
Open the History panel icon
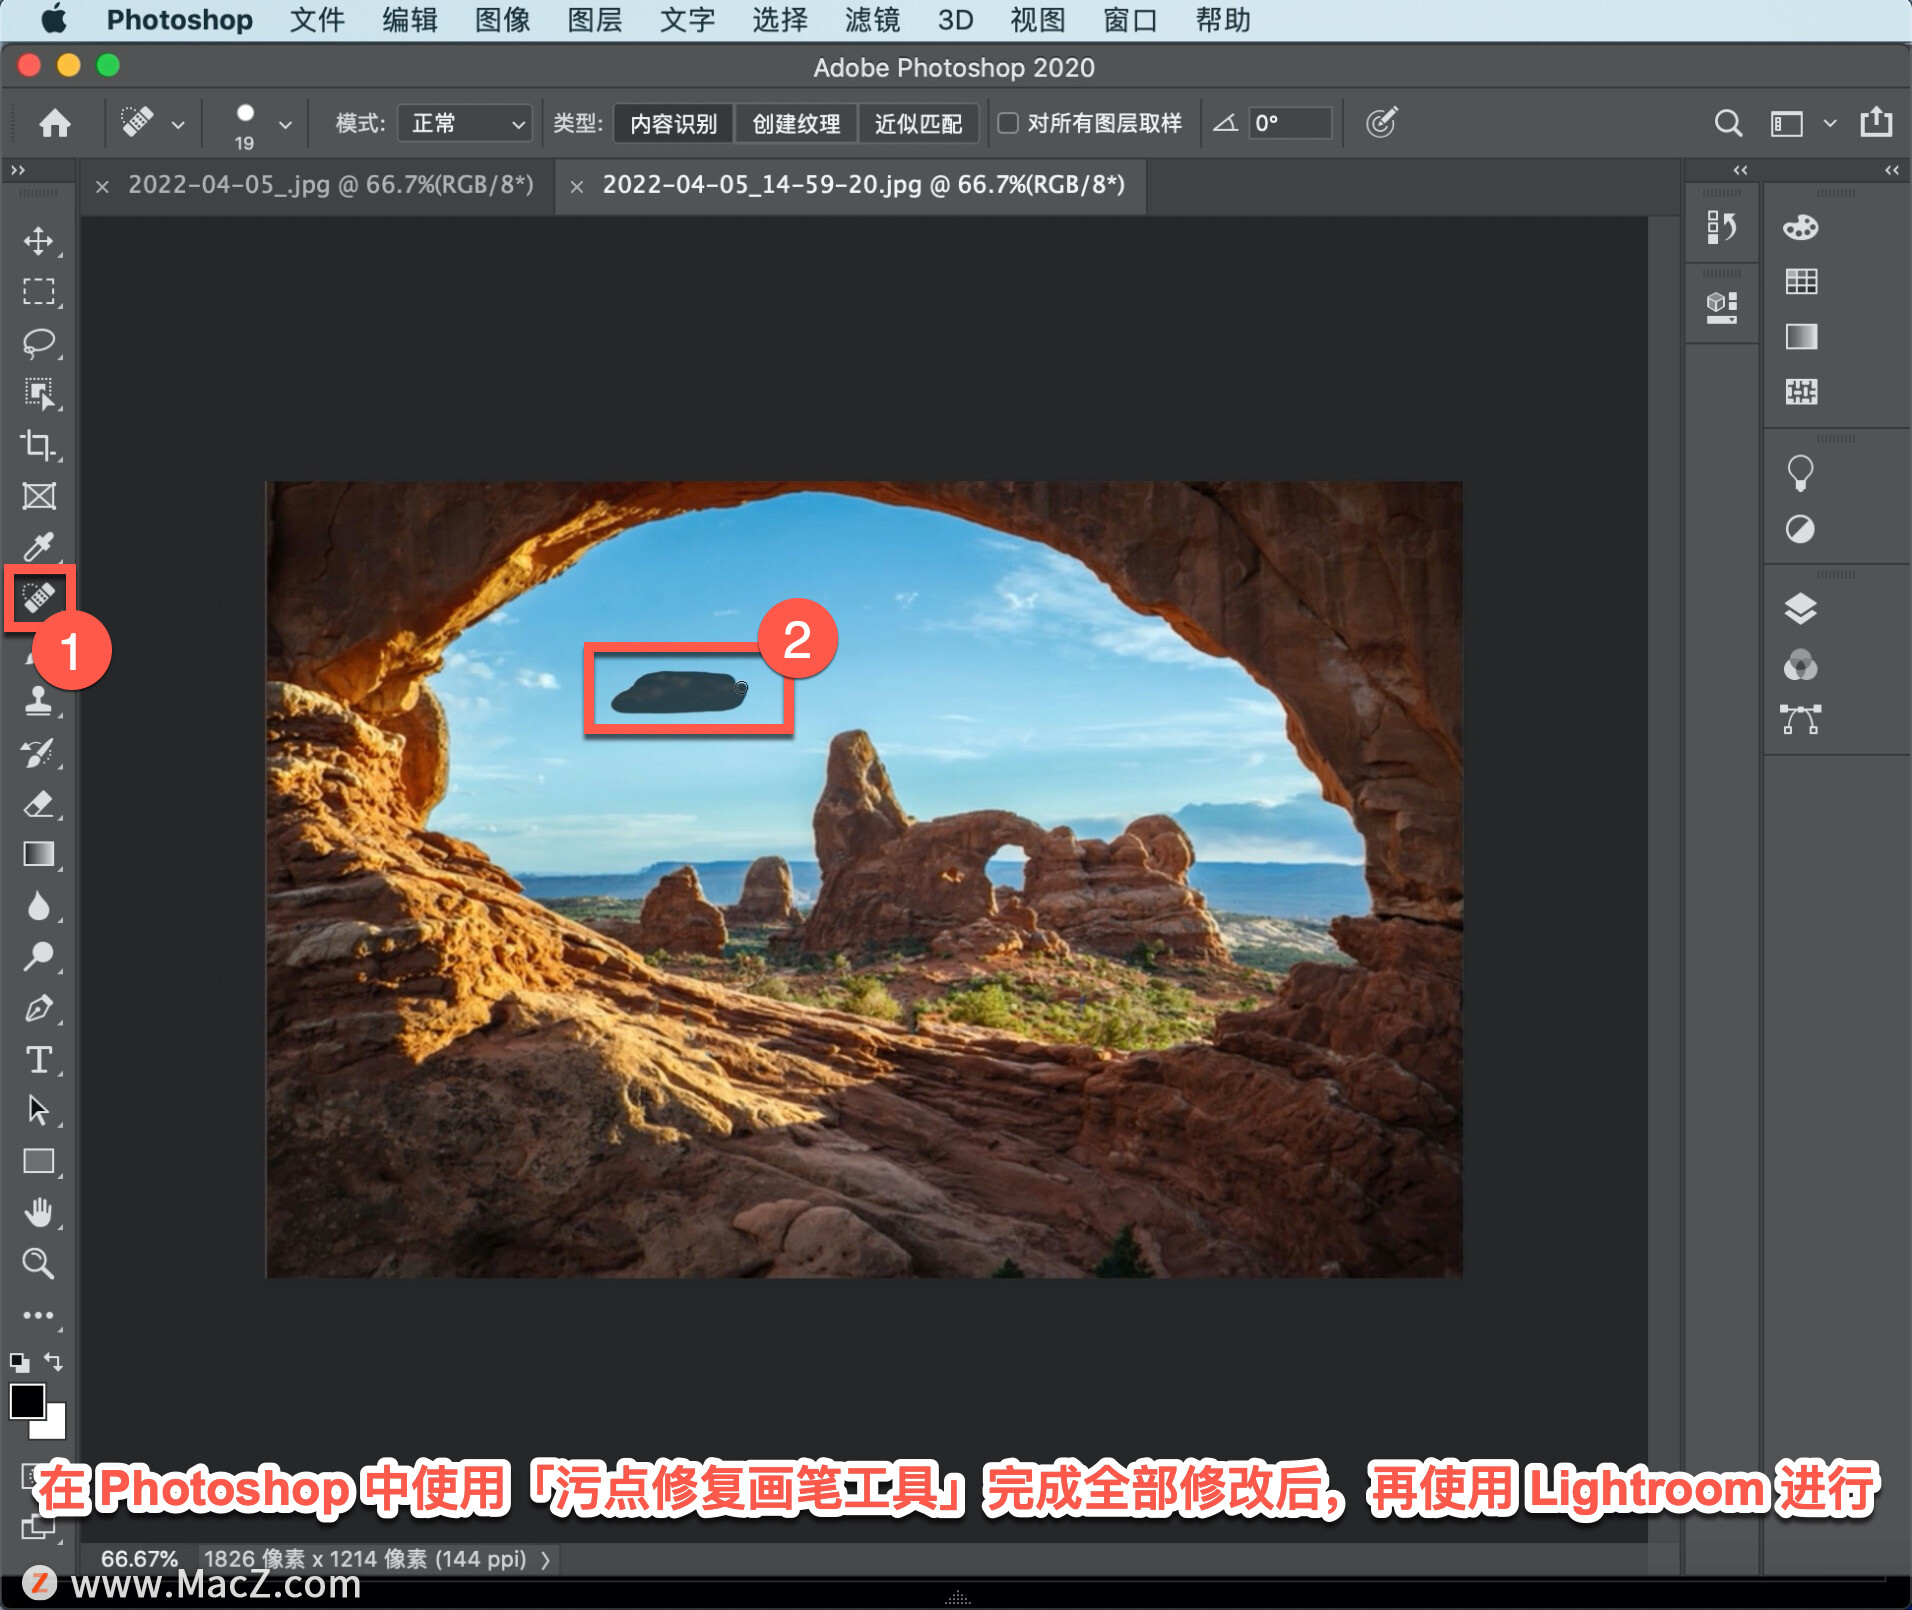click(1721, 227)
